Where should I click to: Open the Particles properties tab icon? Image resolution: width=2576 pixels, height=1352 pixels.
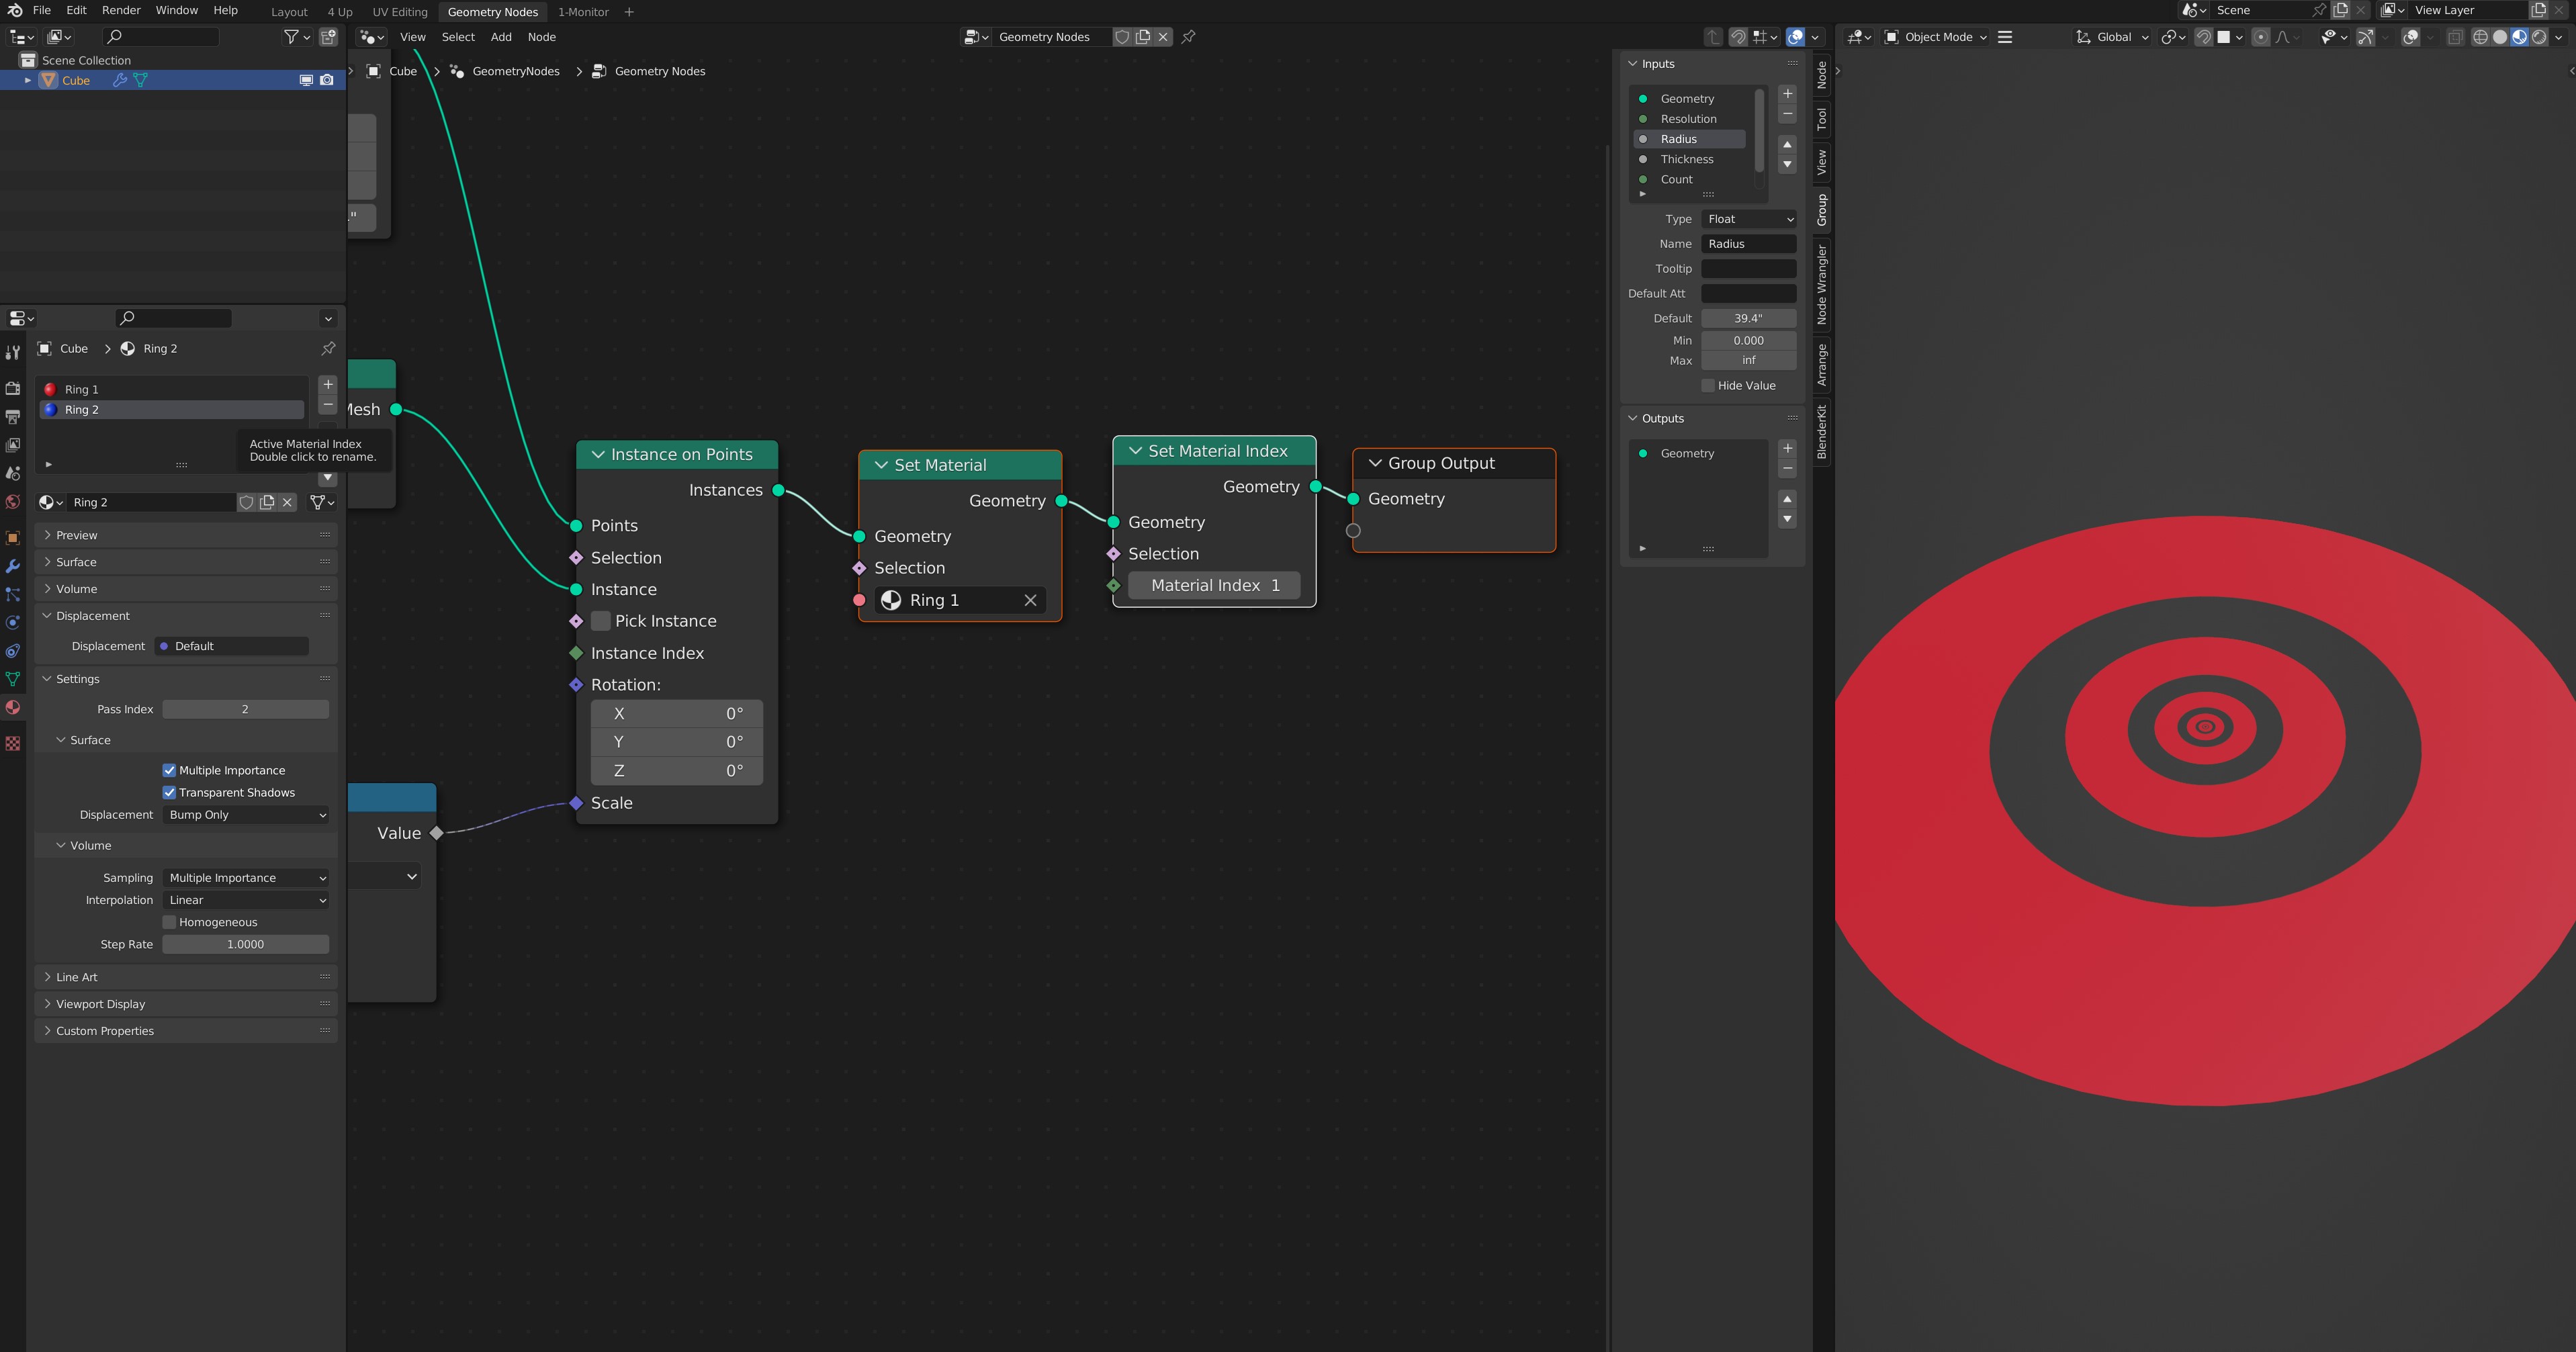13,594
